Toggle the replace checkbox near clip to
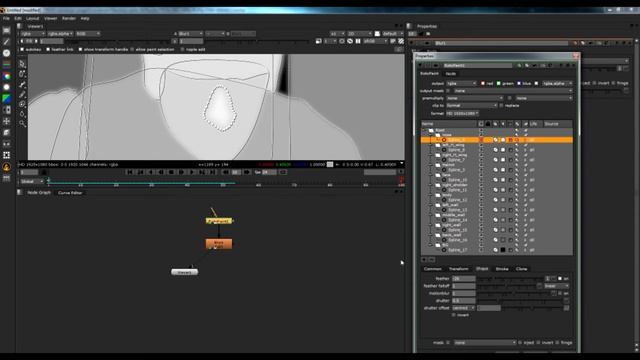The width and height of the screenshot is (640, 360). (502, 106)
